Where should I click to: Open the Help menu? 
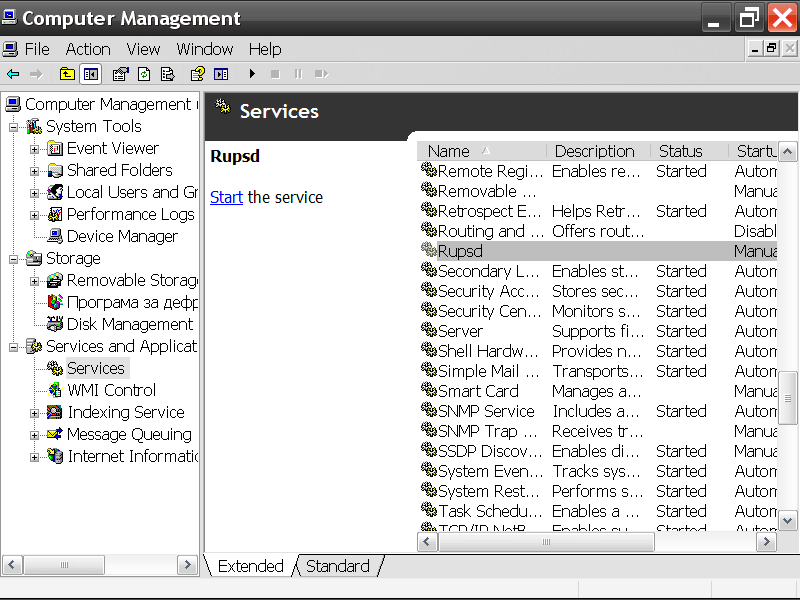(265, 49)
